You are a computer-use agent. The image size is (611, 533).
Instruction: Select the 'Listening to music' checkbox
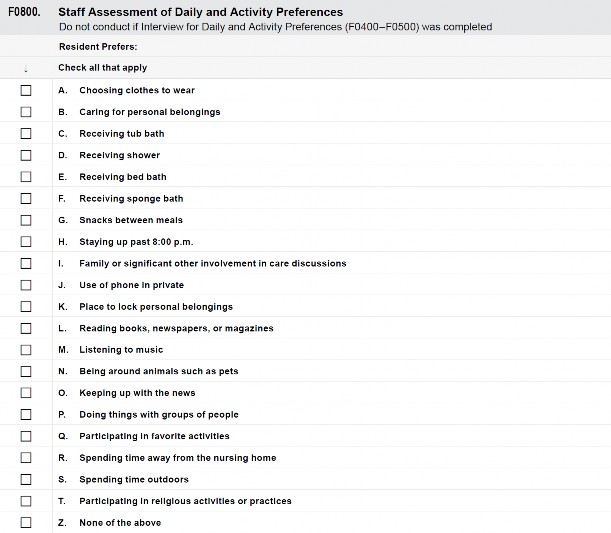coord(26,350)
